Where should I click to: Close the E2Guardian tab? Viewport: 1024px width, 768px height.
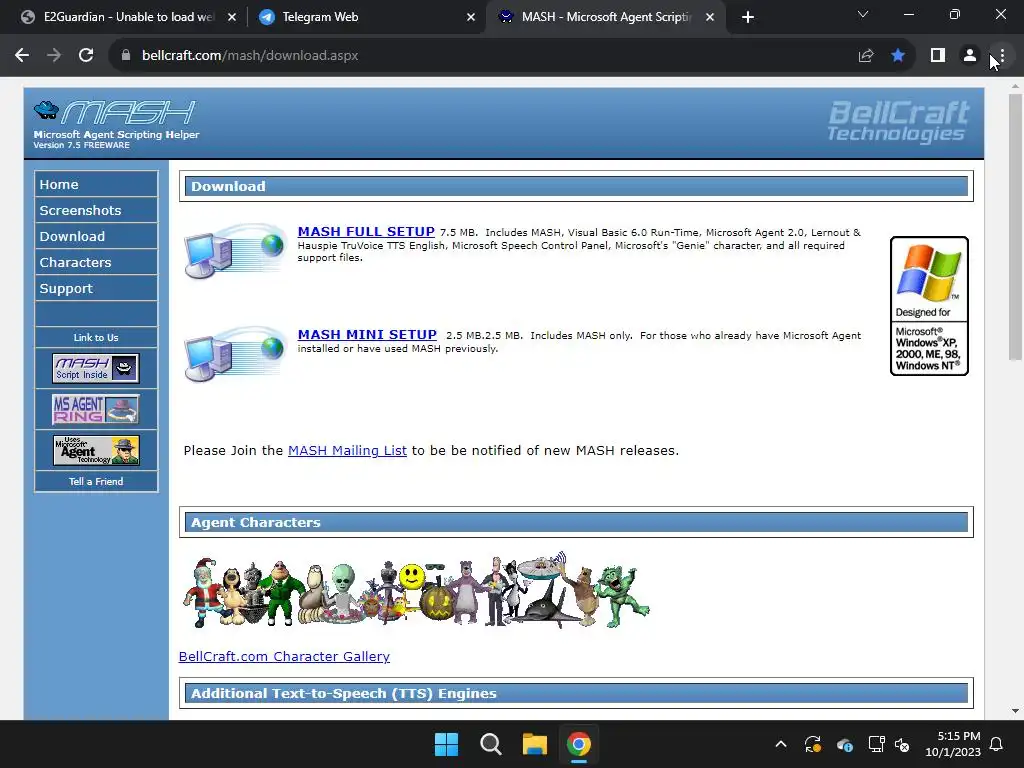click(232, 18)
